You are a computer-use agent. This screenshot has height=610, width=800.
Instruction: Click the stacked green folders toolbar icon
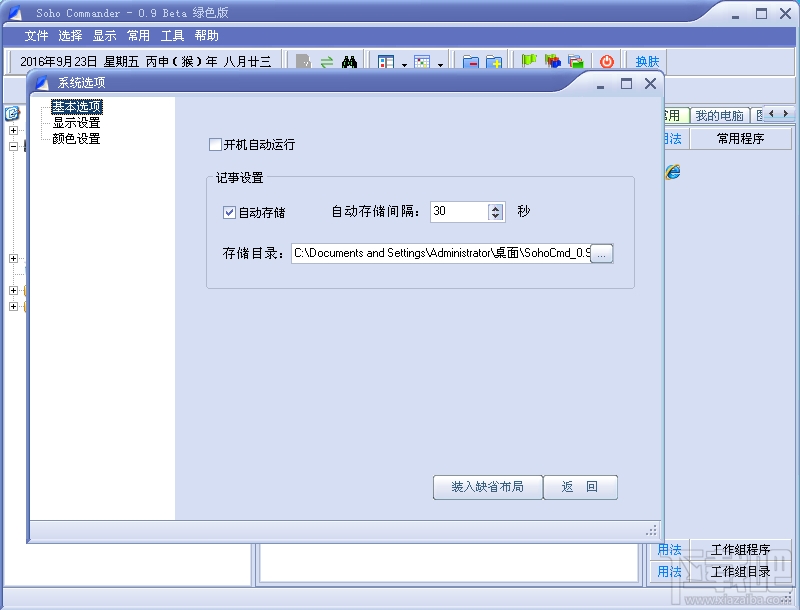pos(576,62)
